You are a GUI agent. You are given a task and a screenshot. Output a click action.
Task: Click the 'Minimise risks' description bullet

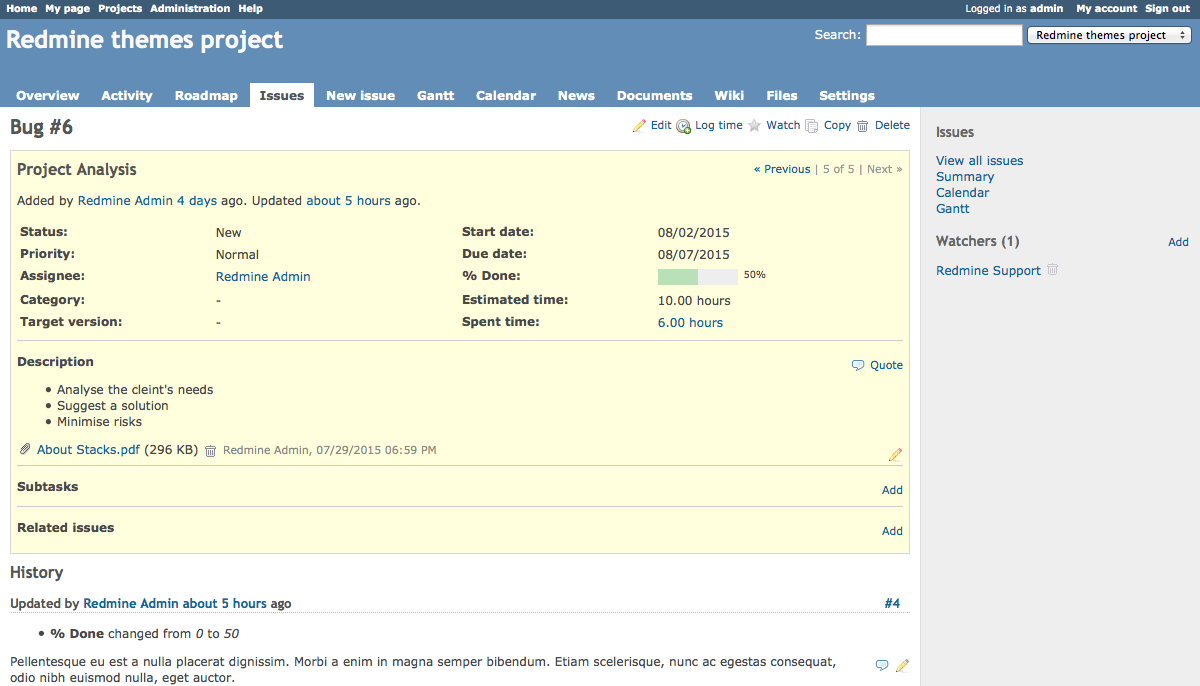point(99,422)
